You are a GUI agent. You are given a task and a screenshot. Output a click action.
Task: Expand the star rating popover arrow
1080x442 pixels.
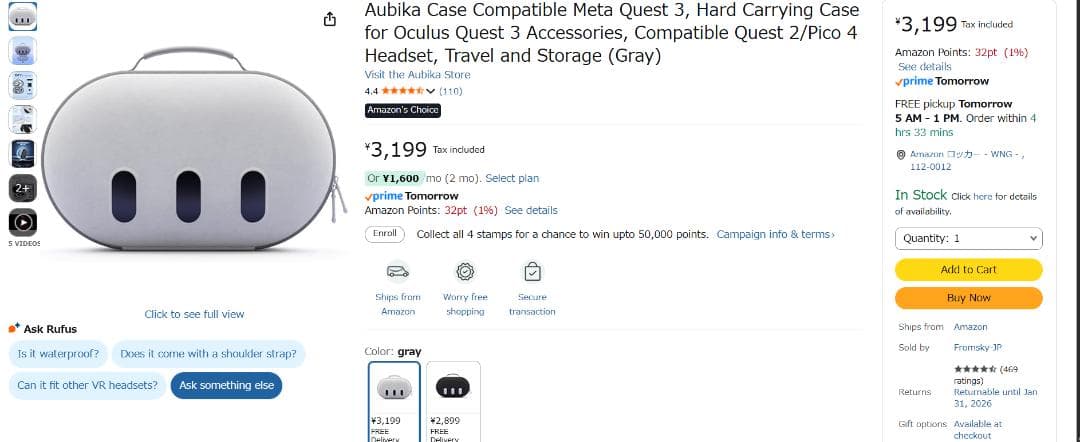click(431, 91)
